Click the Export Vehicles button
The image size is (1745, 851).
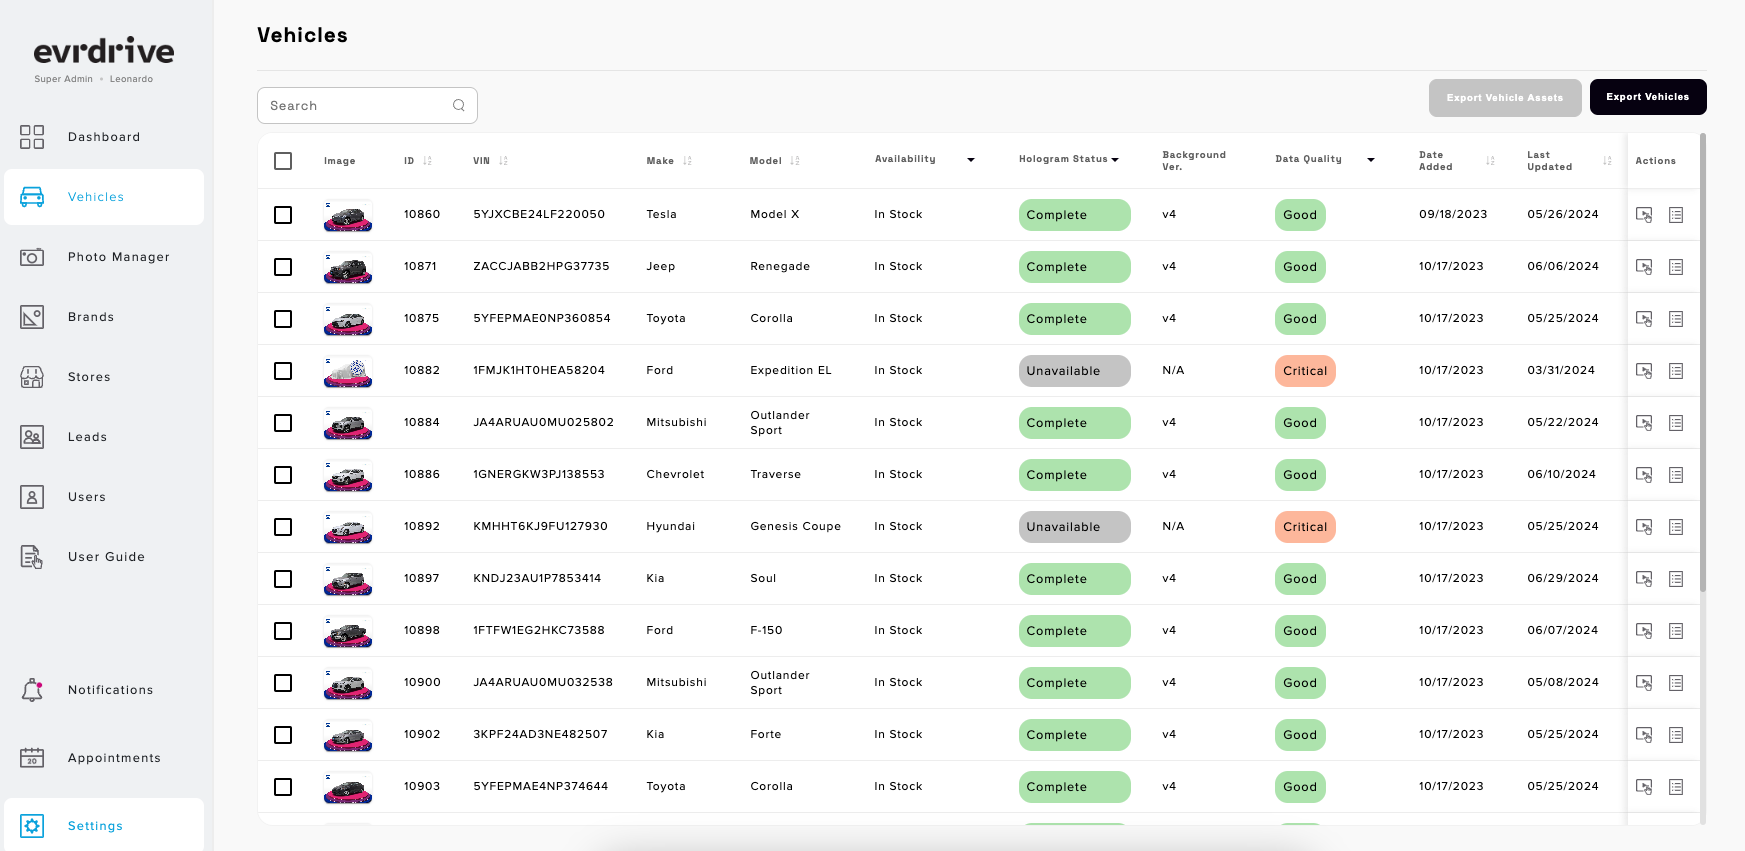pos(1648,97)
